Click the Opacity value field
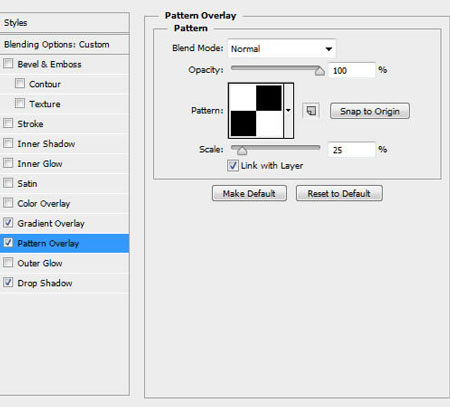This screenshot has height=407, width=450. [351, 70]
